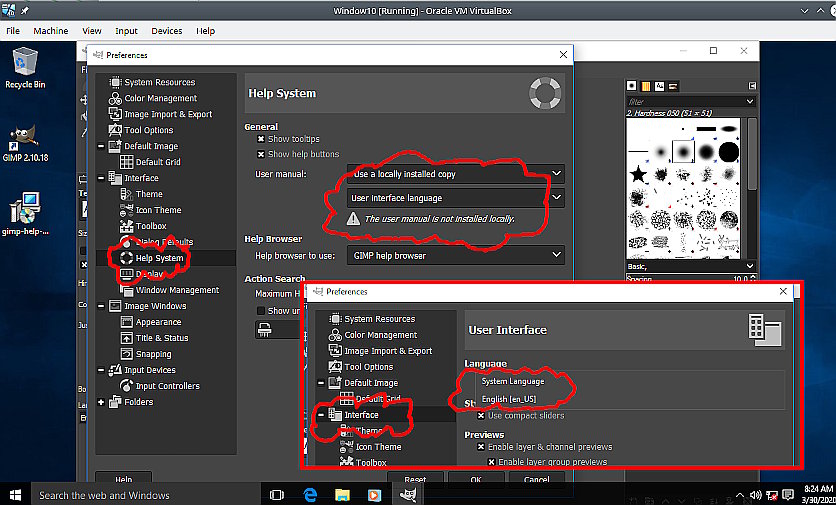Click the volume icon in the system tray

tap(755, 495)
